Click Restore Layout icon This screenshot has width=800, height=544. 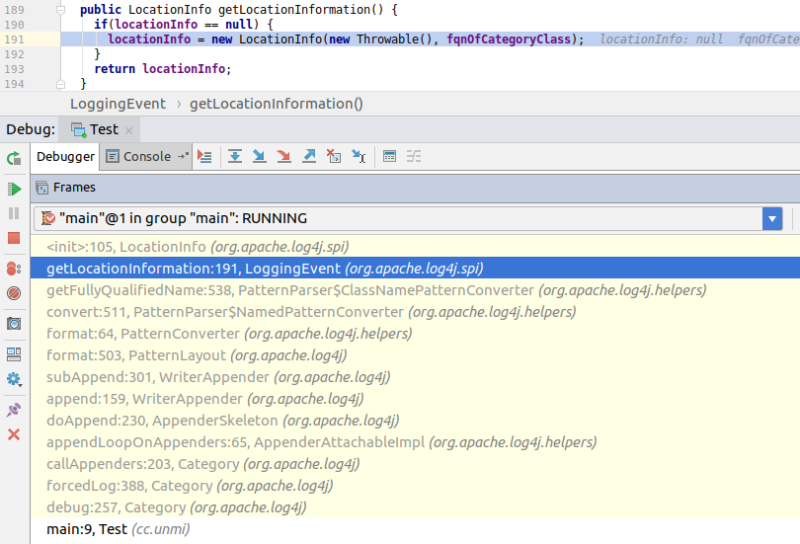[x=14, y=353]
